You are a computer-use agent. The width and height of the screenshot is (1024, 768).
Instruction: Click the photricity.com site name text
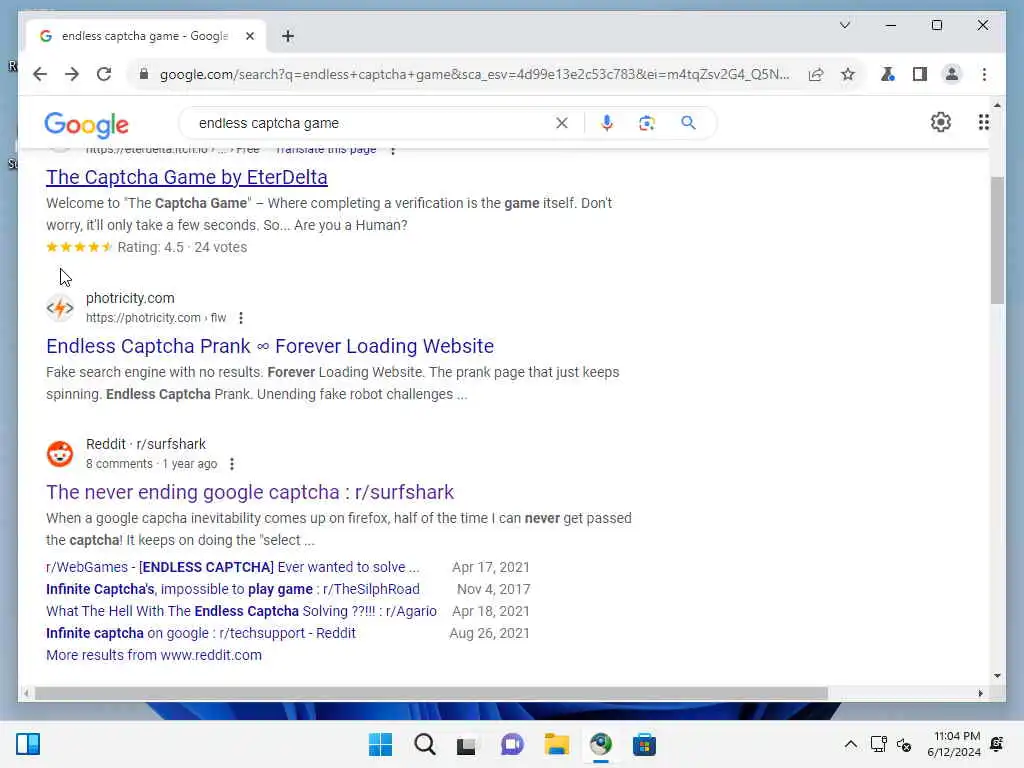tap(130, 298)
